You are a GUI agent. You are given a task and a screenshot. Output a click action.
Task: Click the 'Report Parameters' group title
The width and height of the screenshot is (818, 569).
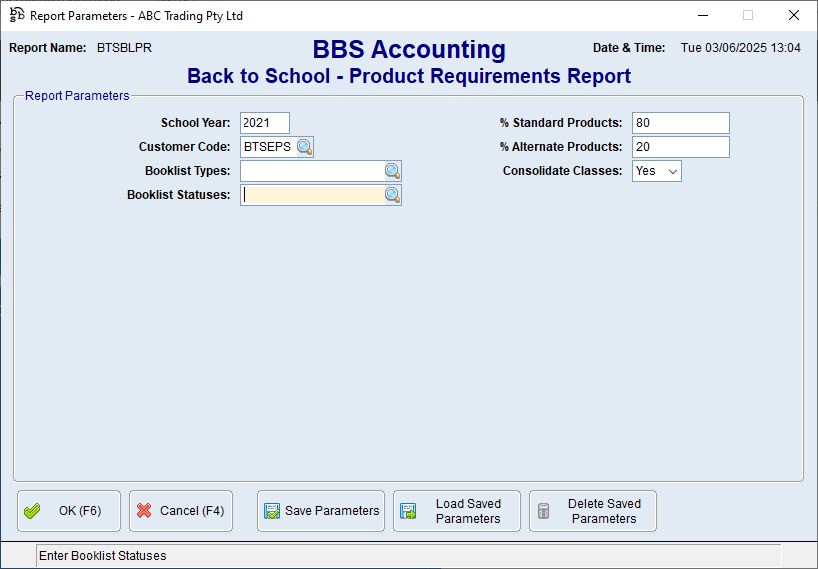tap(77, 96)
